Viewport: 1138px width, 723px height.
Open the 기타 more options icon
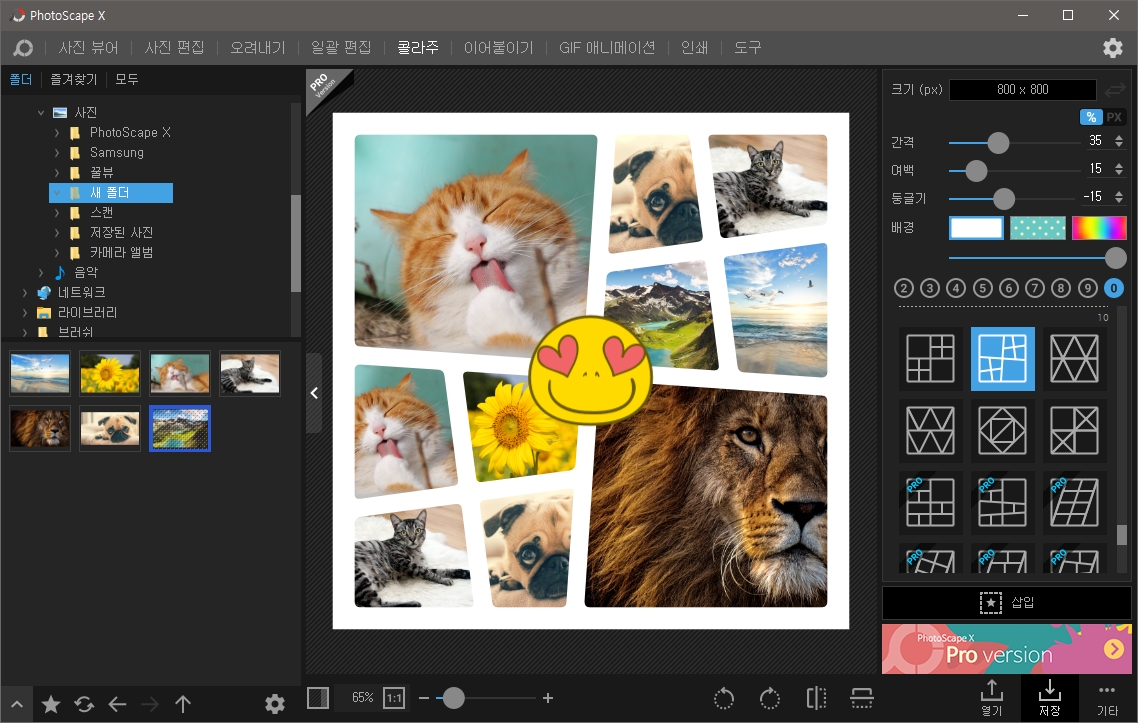pos(1107,698)
